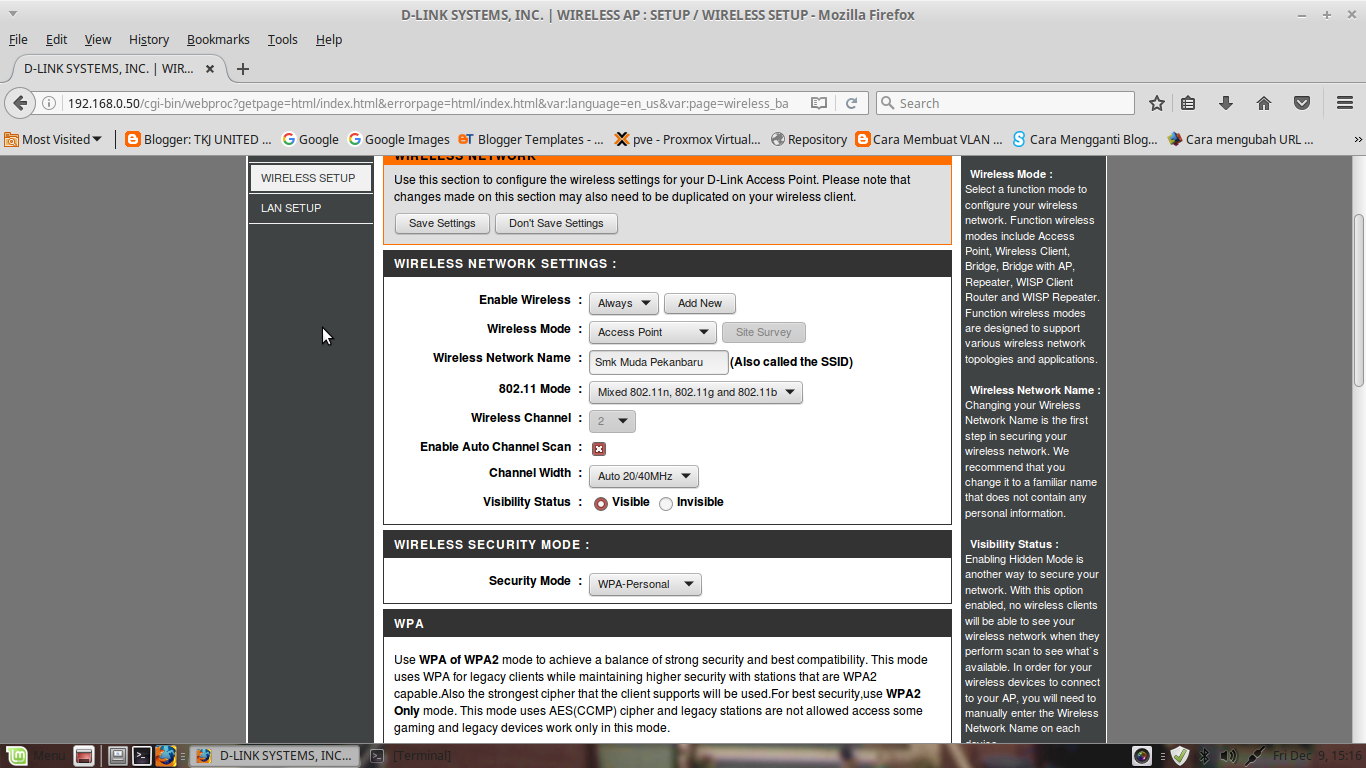
Task: Open the Bookmarks menu
Action: pos(218,39)
